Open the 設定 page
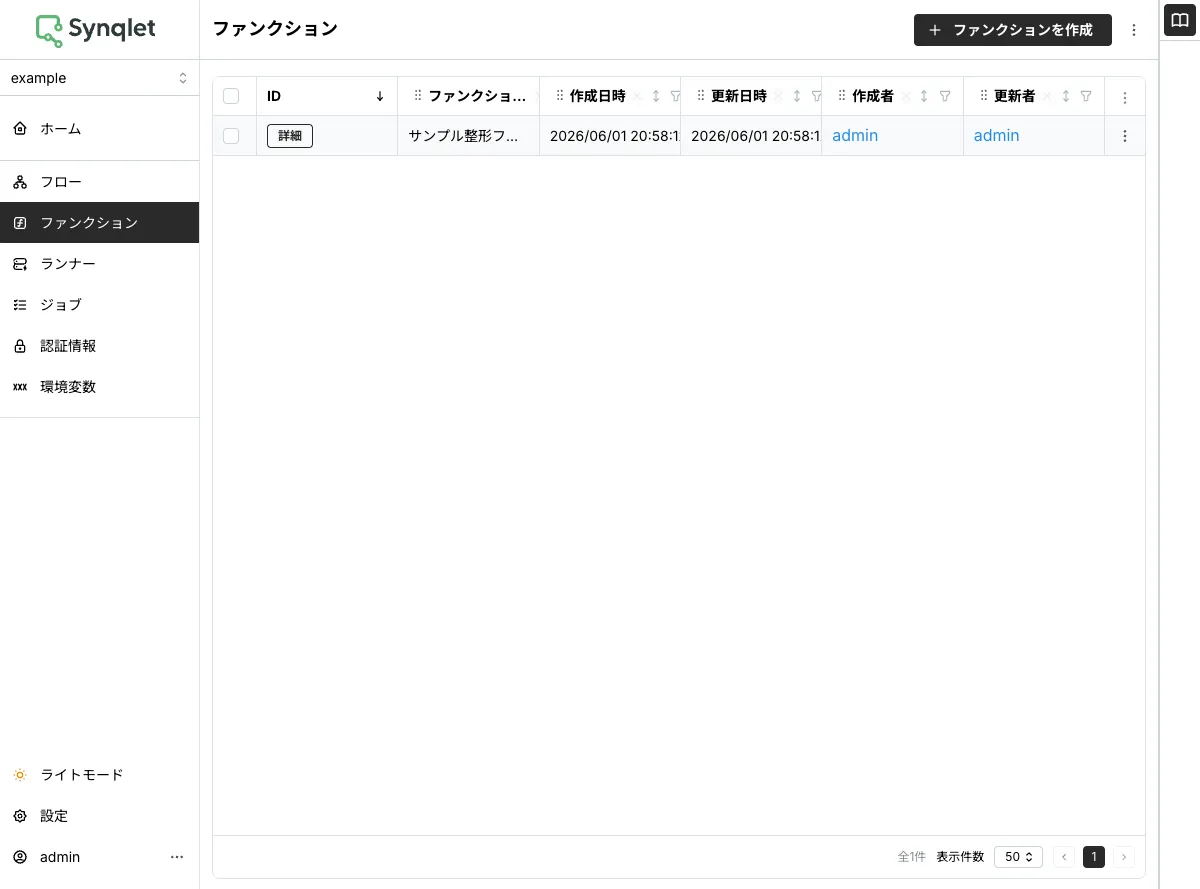Viewport: 1200px width, 889px height. point(99,816)
